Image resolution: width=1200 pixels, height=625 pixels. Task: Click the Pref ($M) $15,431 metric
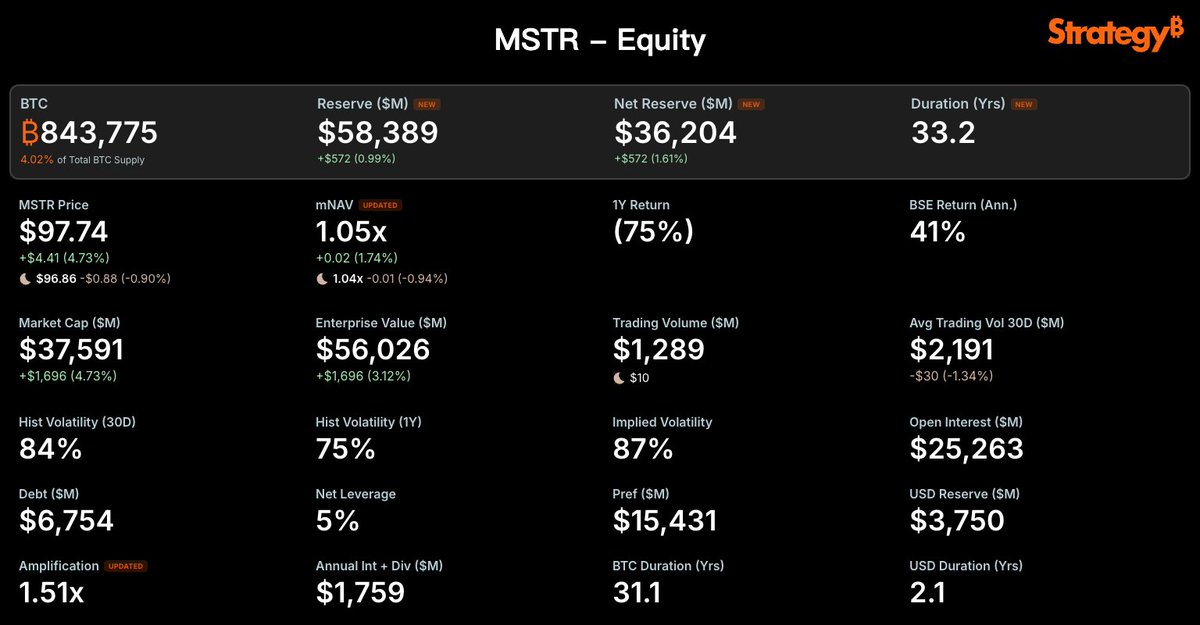click(665, 510)
